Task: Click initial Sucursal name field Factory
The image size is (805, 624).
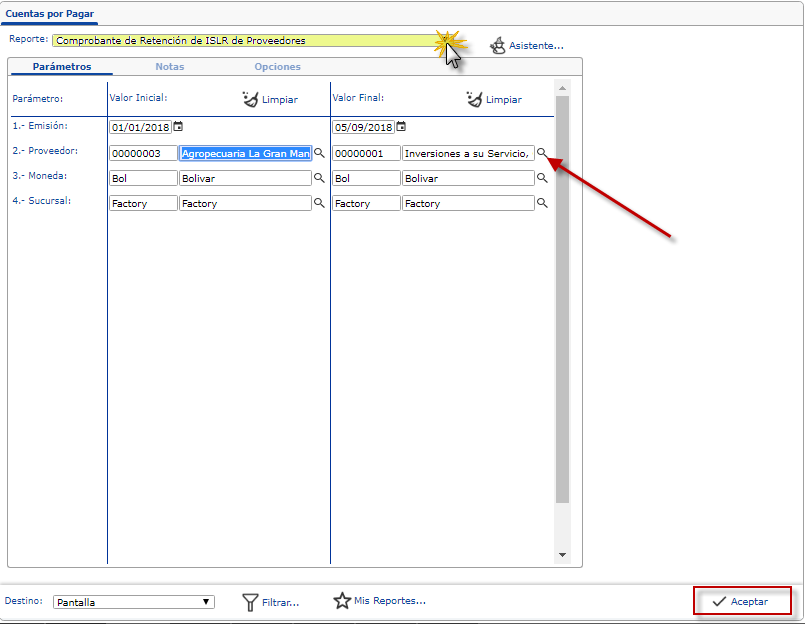Action: pos(245,203)
